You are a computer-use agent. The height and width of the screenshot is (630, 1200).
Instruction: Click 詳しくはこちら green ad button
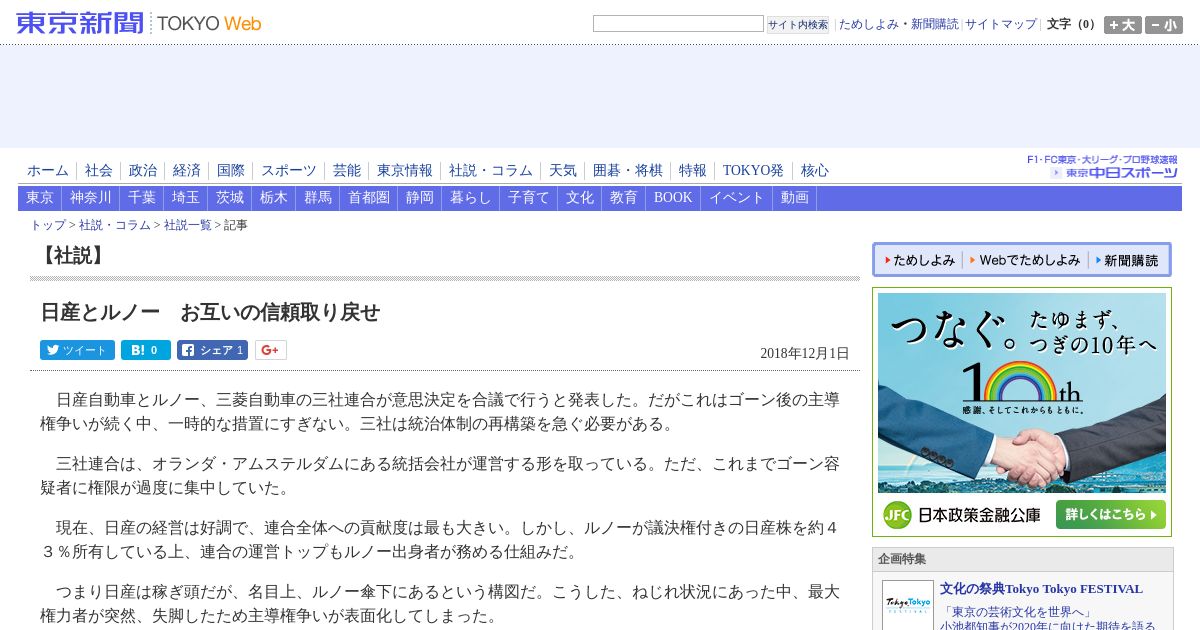1110,515
